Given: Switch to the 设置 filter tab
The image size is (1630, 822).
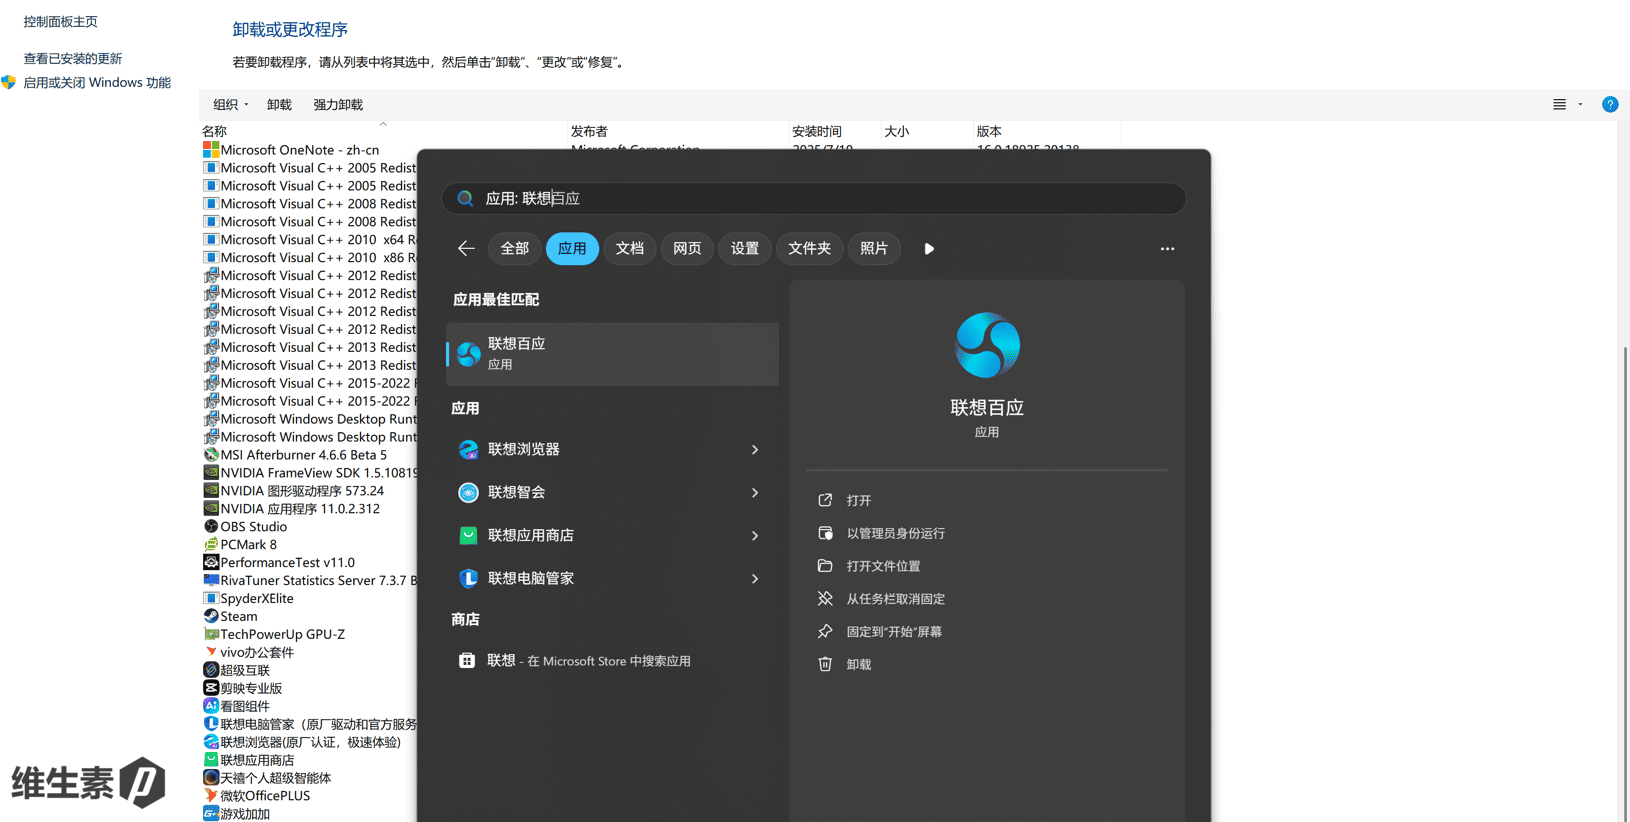Looking at the screenshot, I should 744,248.
